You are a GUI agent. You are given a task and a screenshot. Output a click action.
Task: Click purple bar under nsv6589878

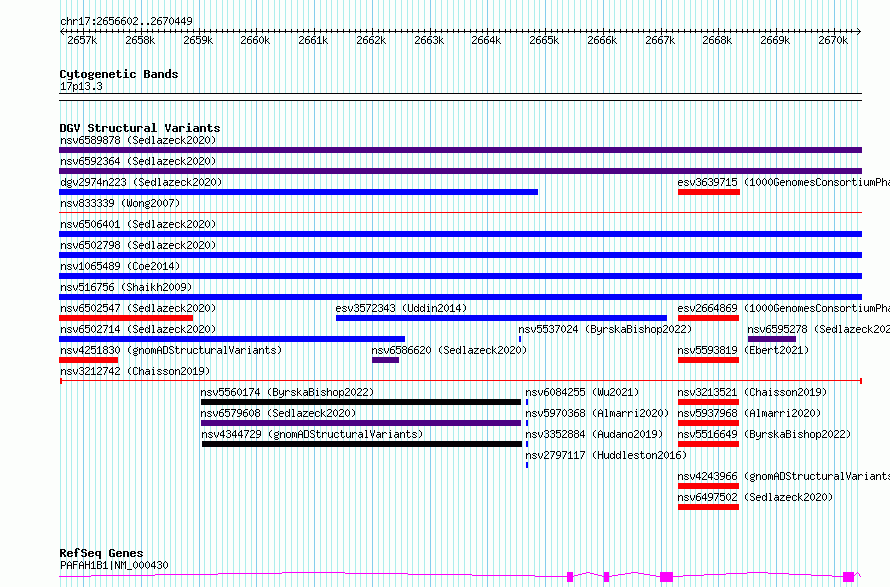coord(460,150)
